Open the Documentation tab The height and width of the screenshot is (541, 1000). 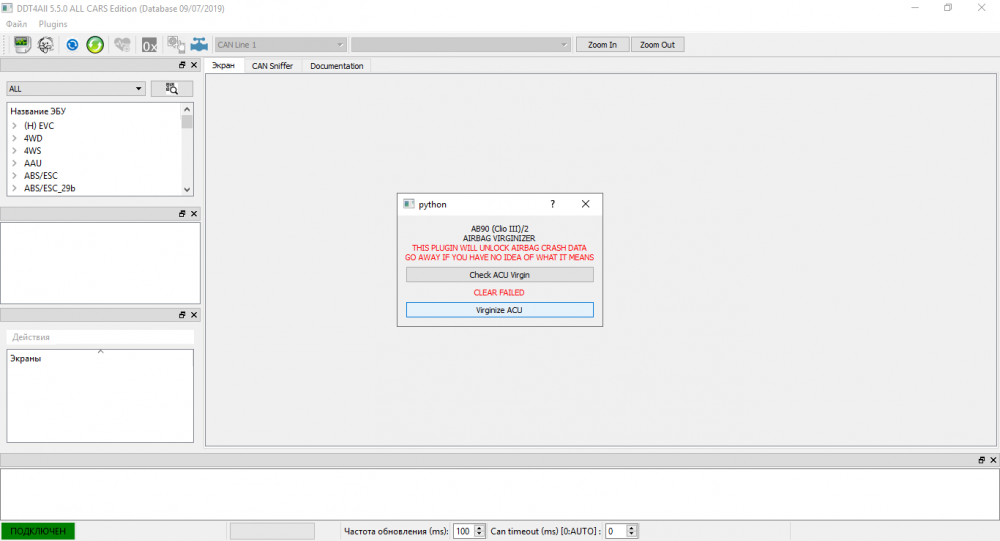tap(337, 66)
